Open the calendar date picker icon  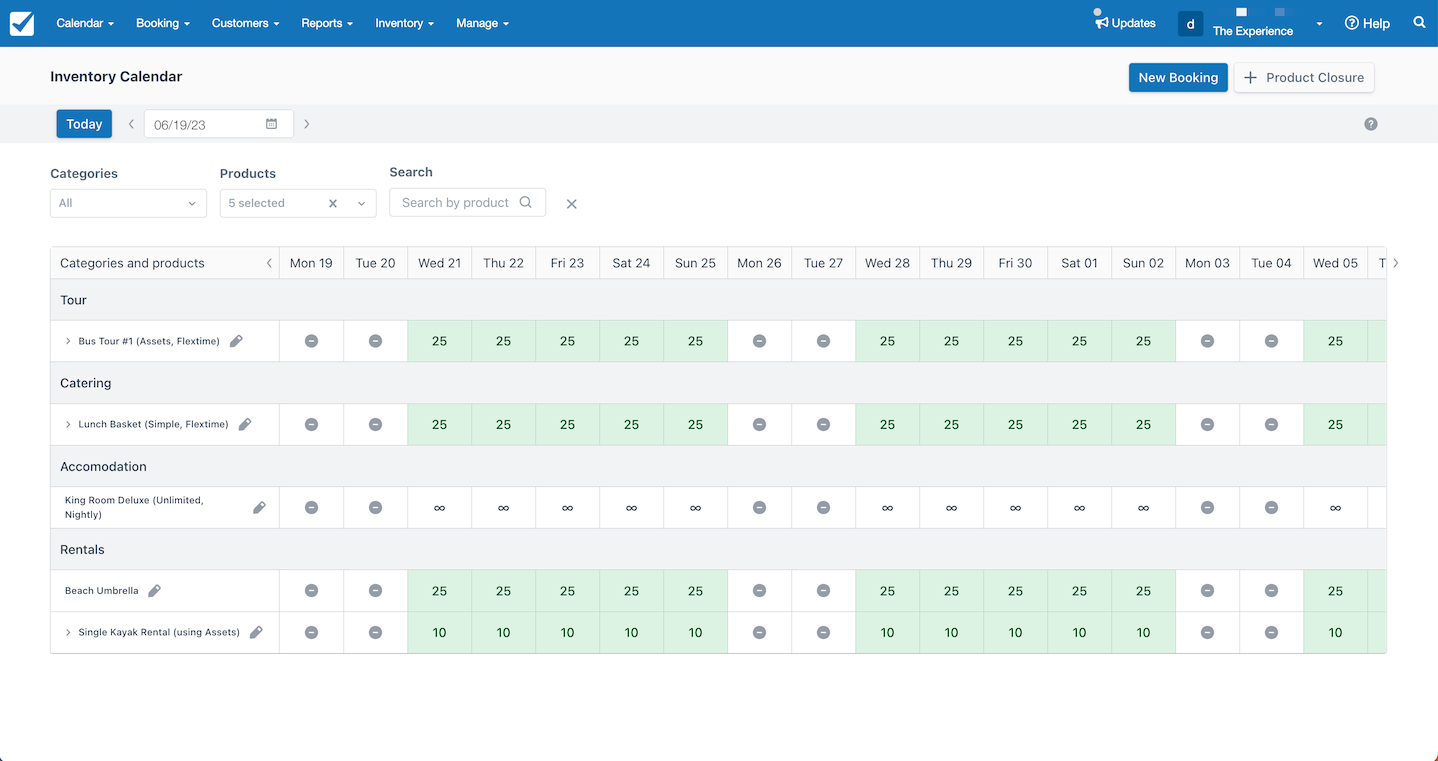click(x=271, y=124)
